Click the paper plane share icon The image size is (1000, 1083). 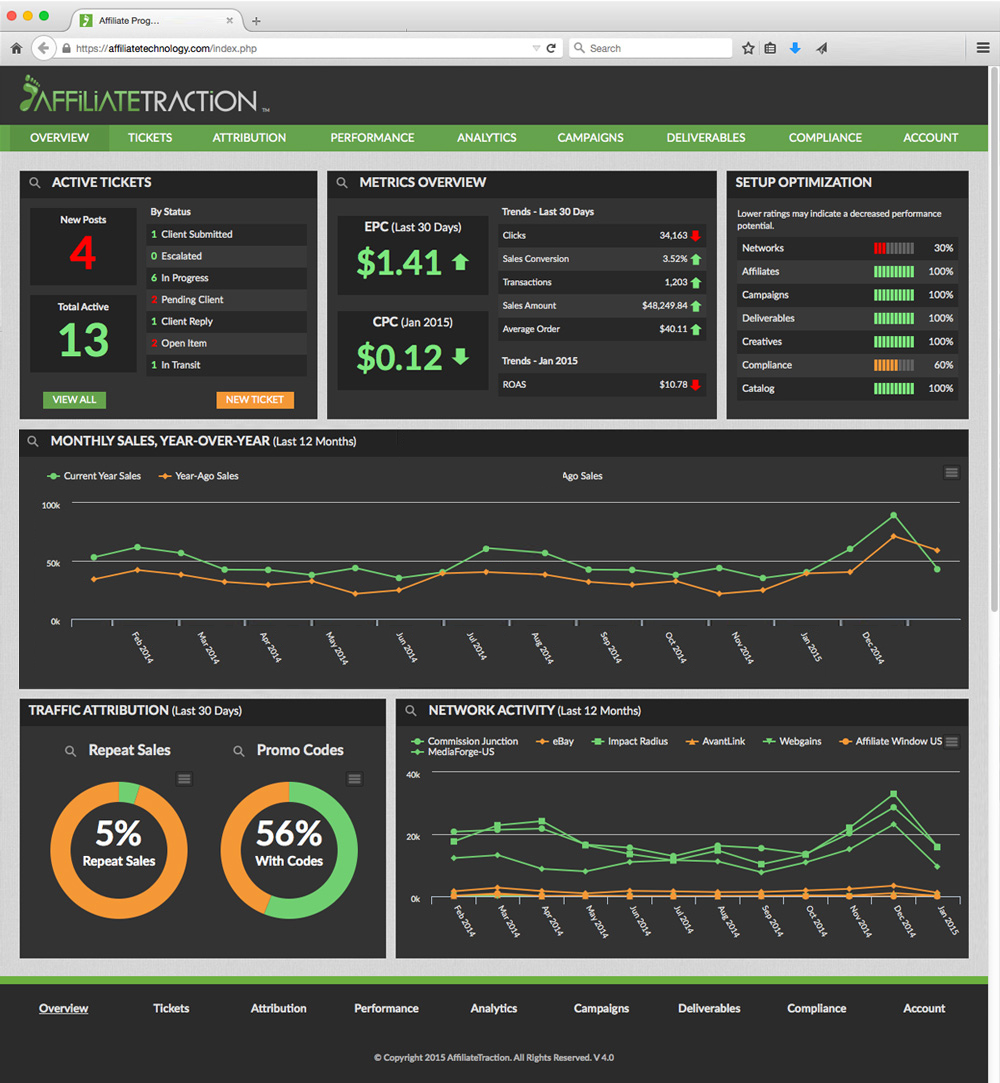[821, 48]
